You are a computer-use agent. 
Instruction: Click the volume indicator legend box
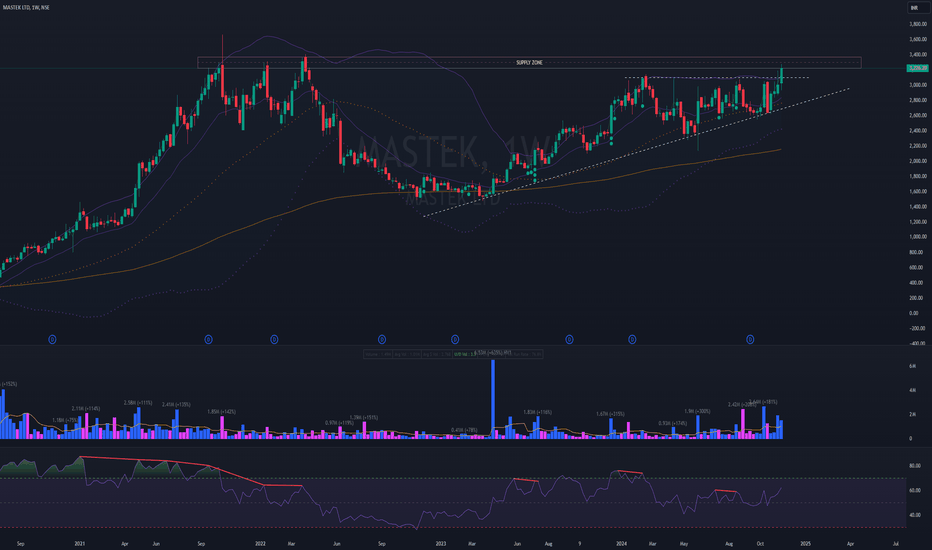click(x=453, y=354)
